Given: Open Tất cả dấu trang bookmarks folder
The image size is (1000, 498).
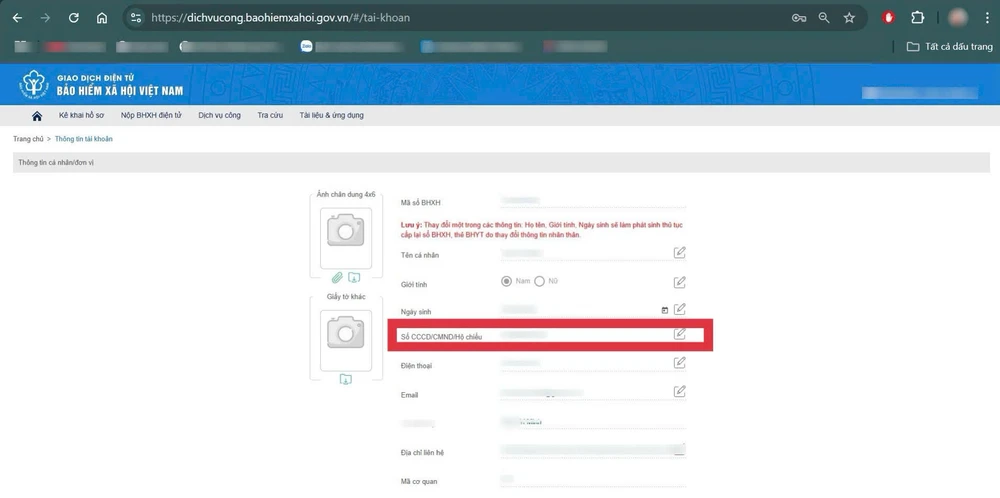Looking at the screenshot, I should tap(950, 46).
